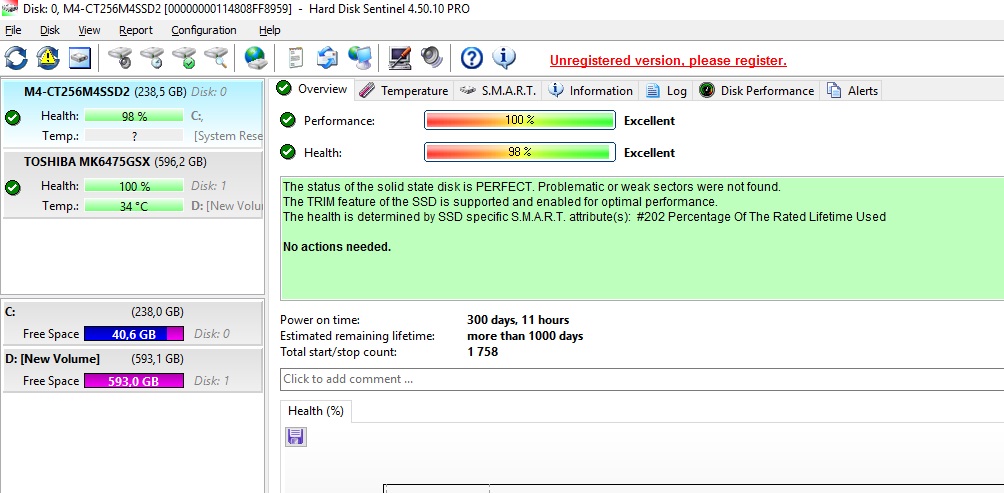Click the disk with dial gauge toolbar icon
Image resolution: width=1004 pixels, height=493 pixels.
[120, 58]
